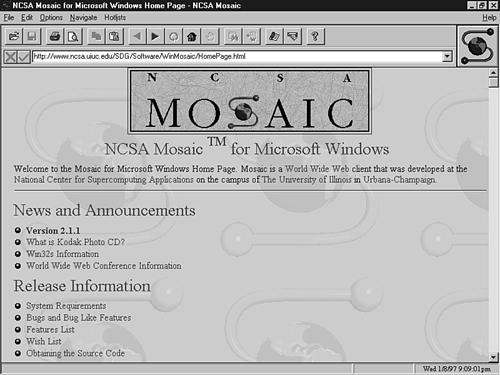Expand the URL history dropdown arrow

coord(447,57)
